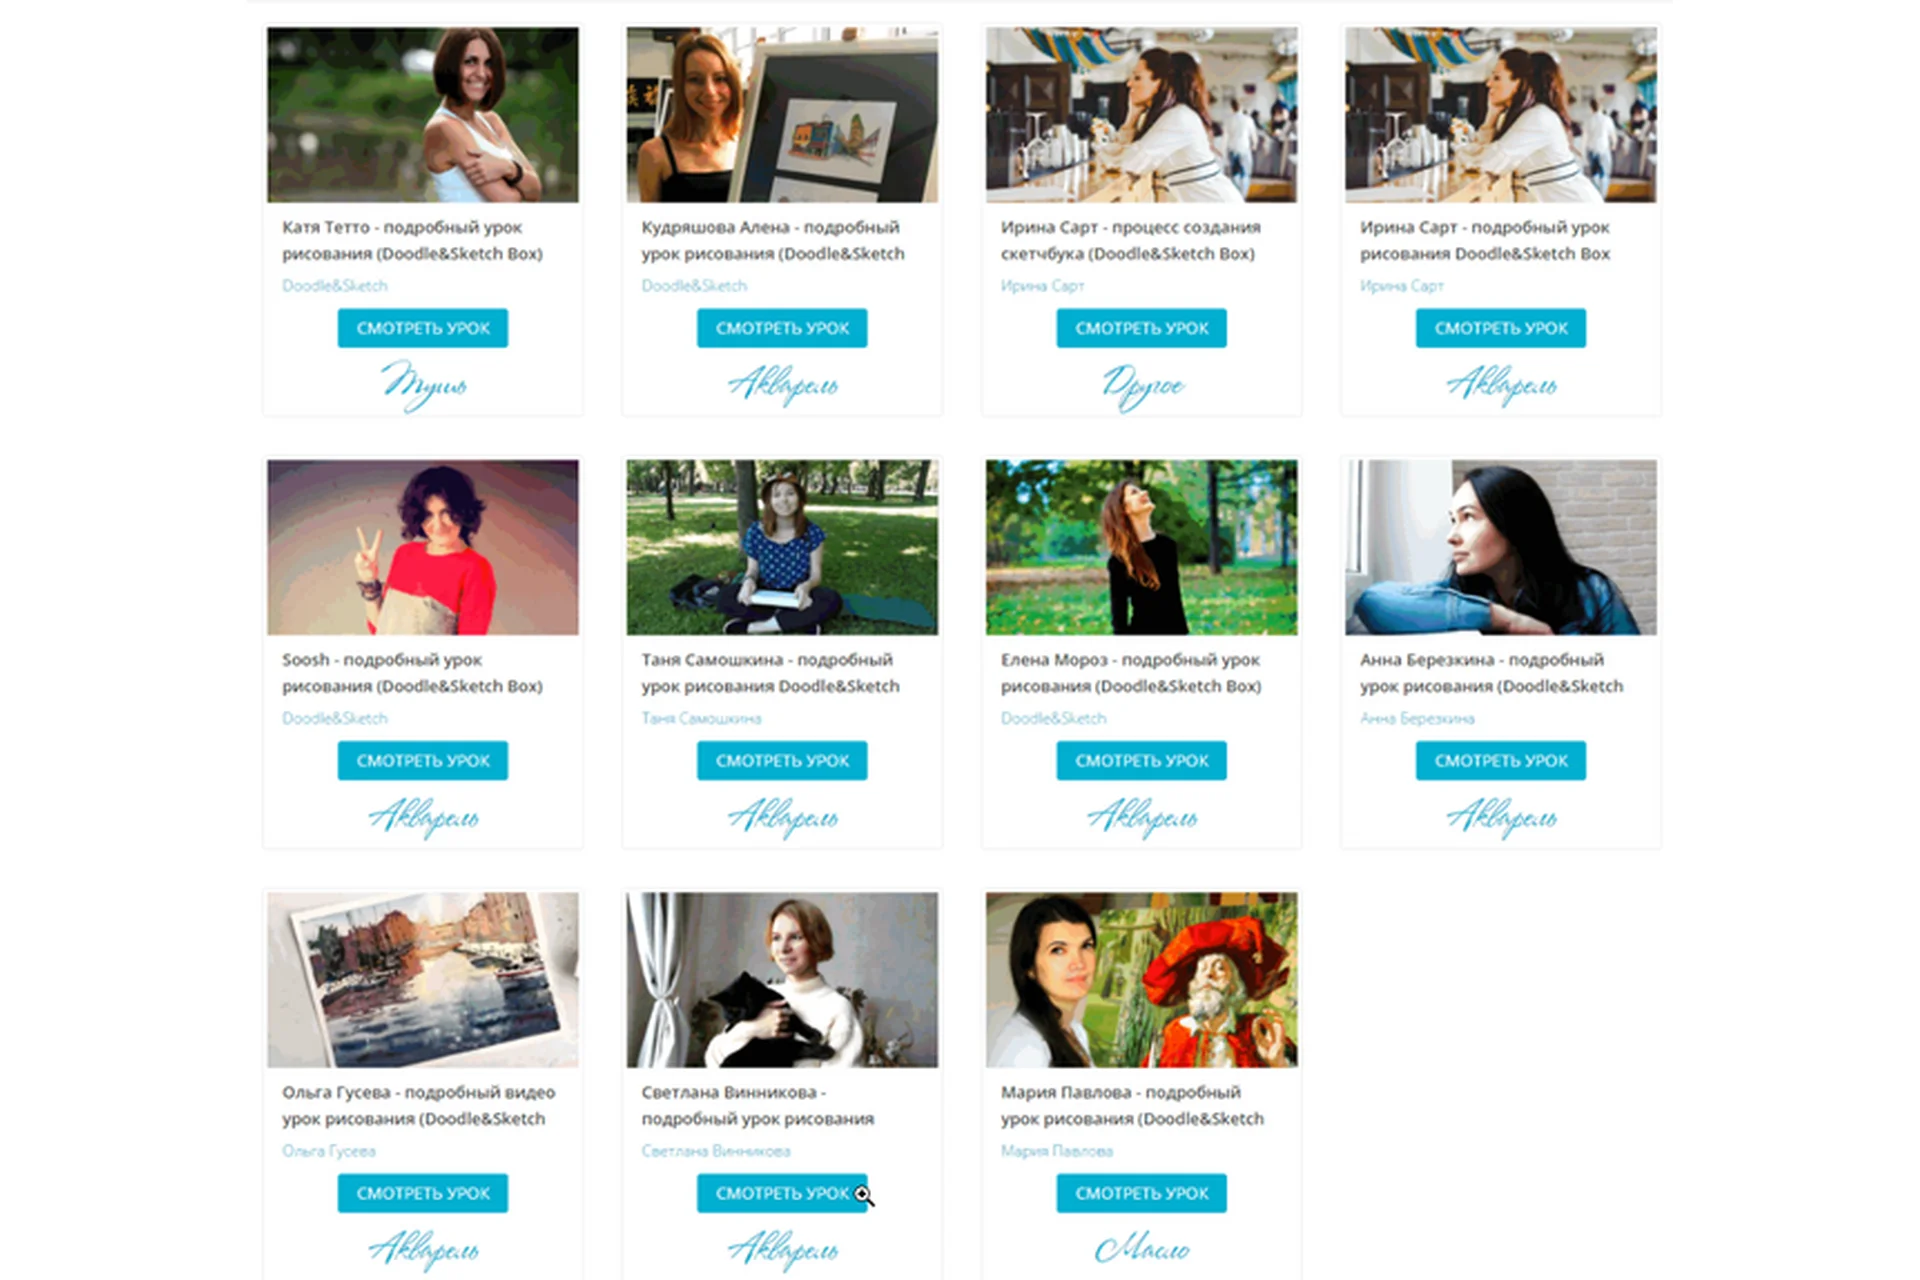Open Катя Тетто lesson thumbnail photo
1920x1280 pixels.
click(422, 115)
